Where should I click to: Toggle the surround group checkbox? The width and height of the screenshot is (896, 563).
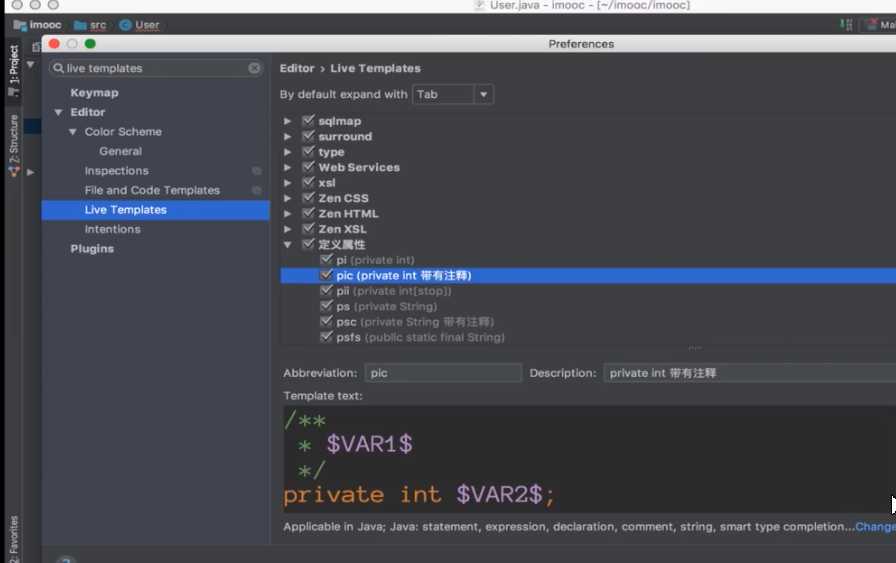click(309, 136)
